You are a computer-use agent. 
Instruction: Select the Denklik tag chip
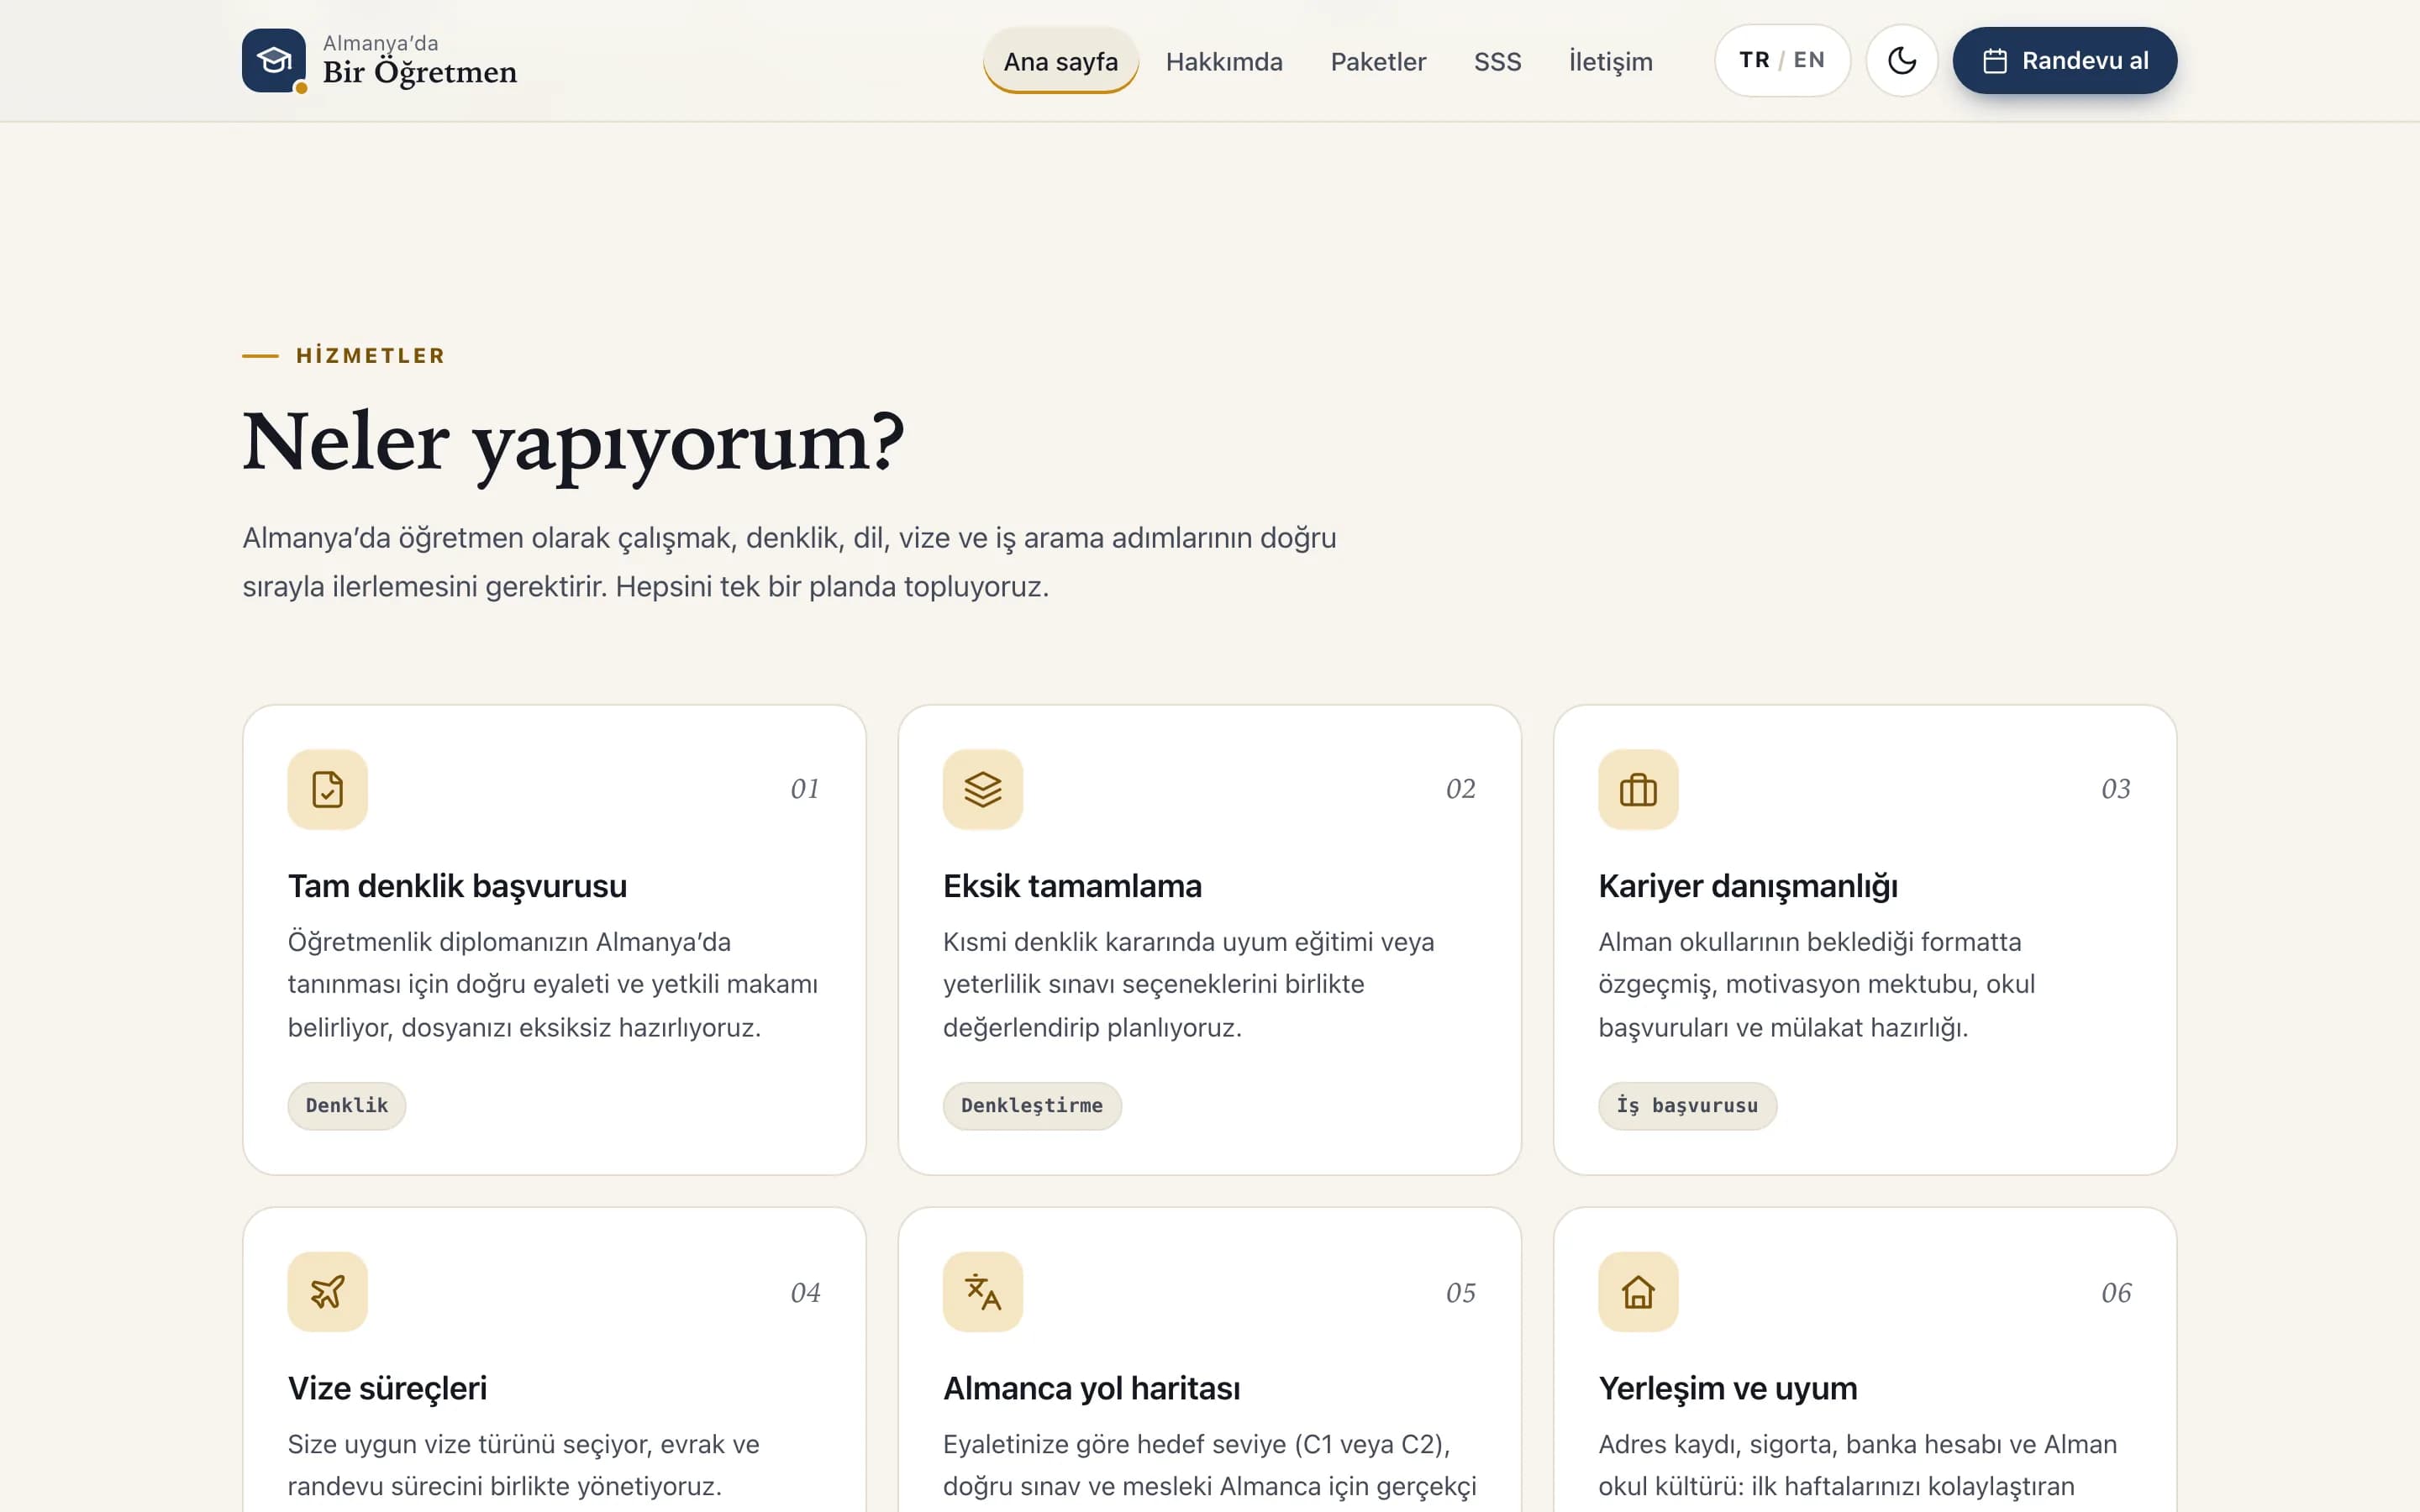pyautogui.click(x=347, y=1106)
